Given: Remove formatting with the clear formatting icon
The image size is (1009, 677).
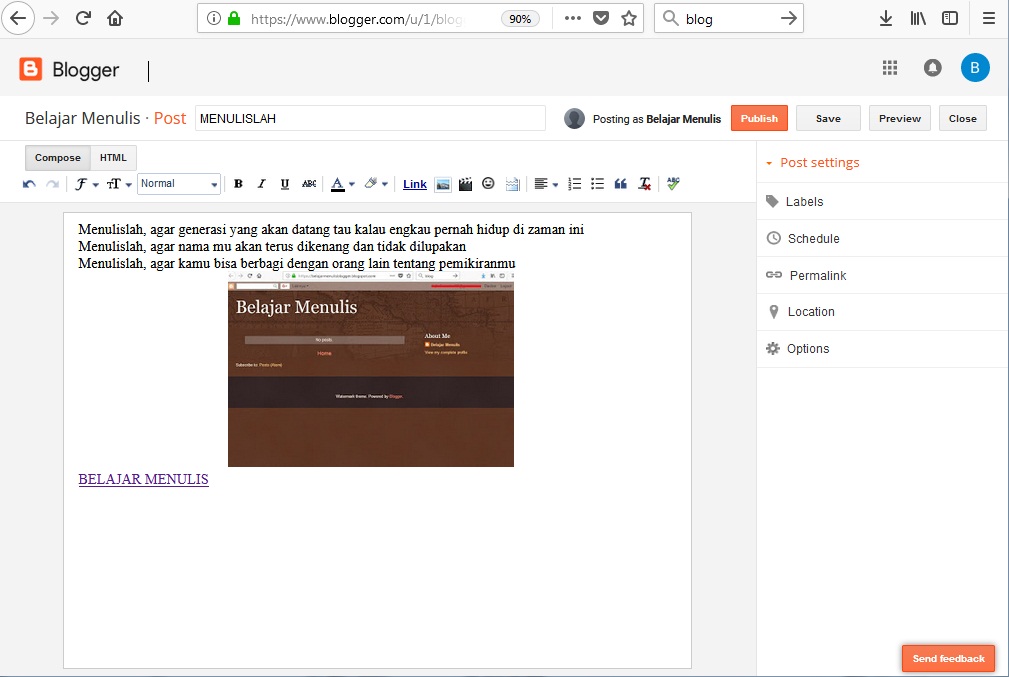Looking at the screenshot, I should 644,184.
